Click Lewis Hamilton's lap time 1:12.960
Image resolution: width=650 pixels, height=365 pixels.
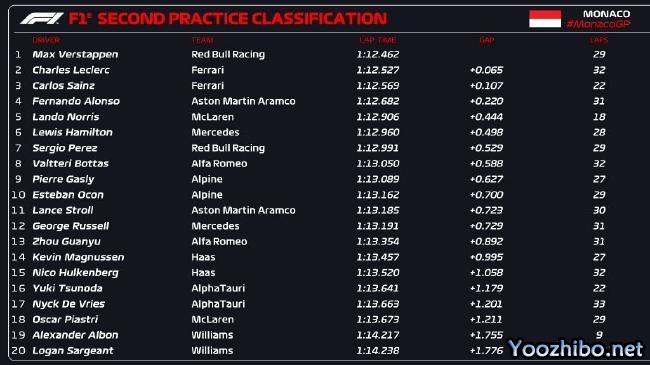pyautogui.click(x=378, y=132)
